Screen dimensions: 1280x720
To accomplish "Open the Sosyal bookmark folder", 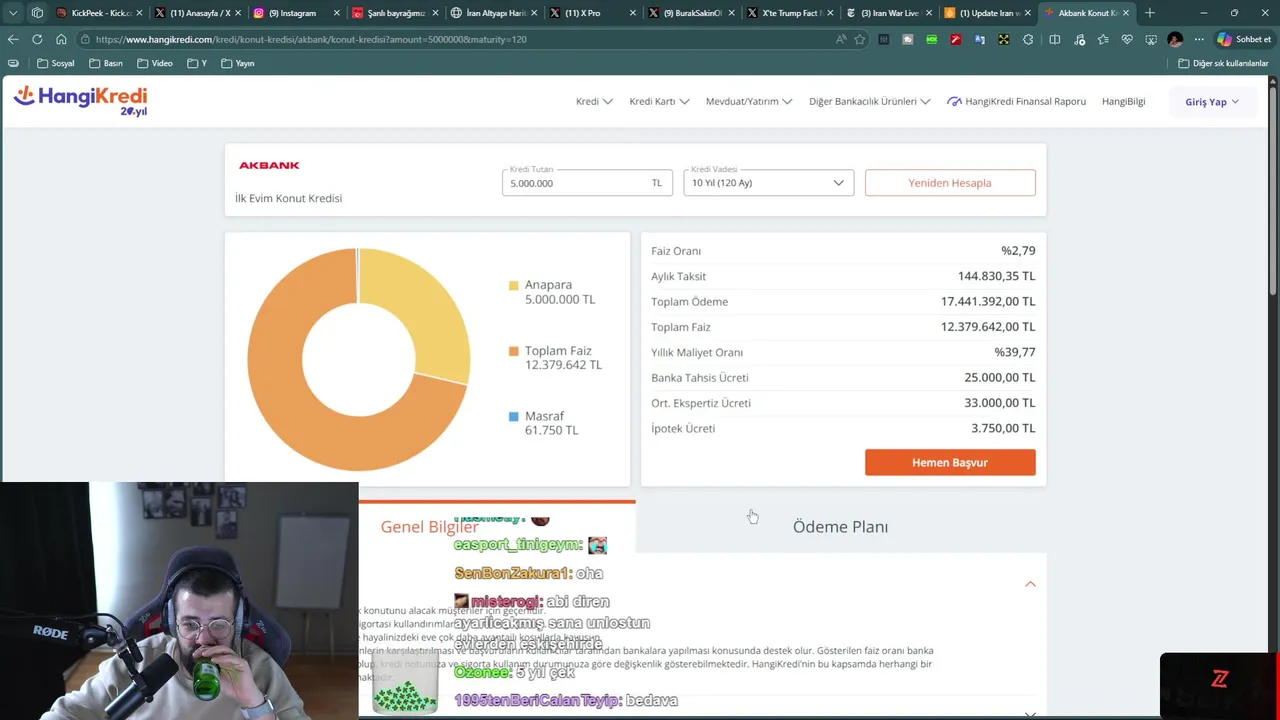I will tap(56, 63).
